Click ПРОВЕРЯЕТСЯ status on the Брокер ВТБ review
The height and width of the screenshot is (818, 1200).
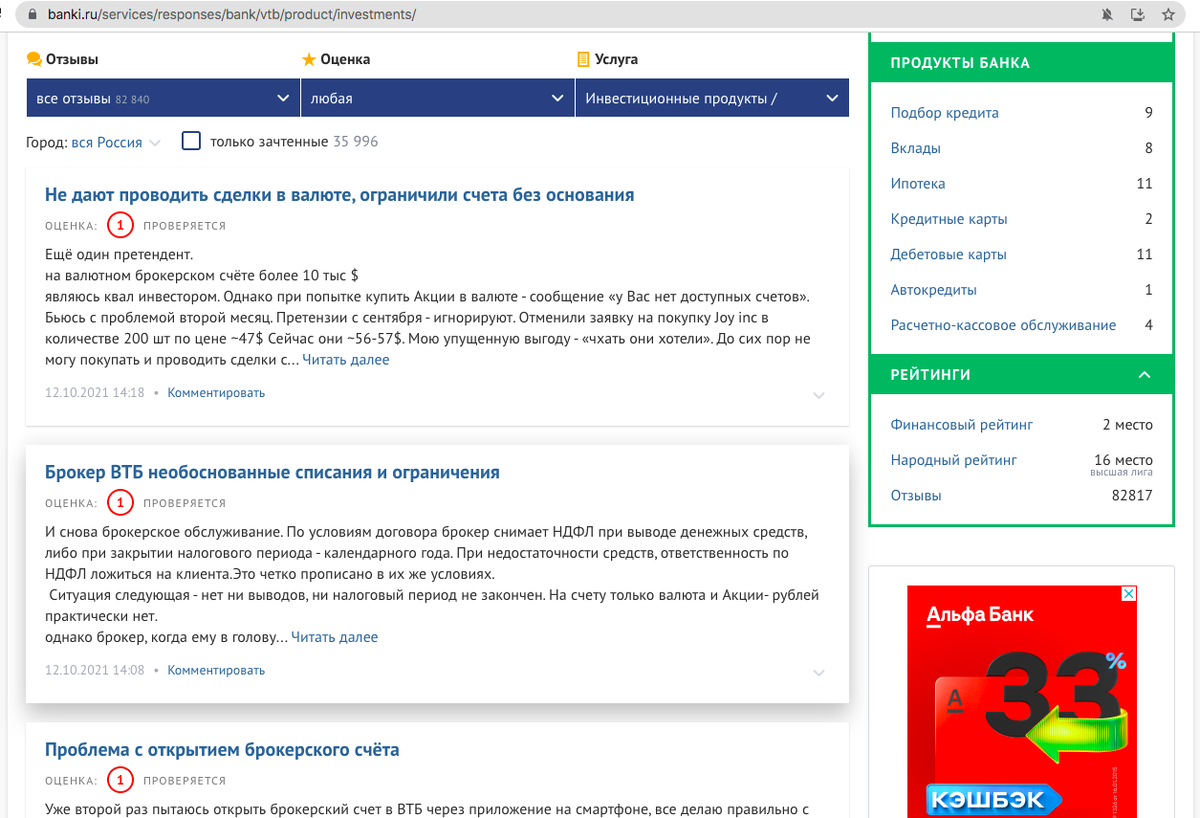(184, 503)
